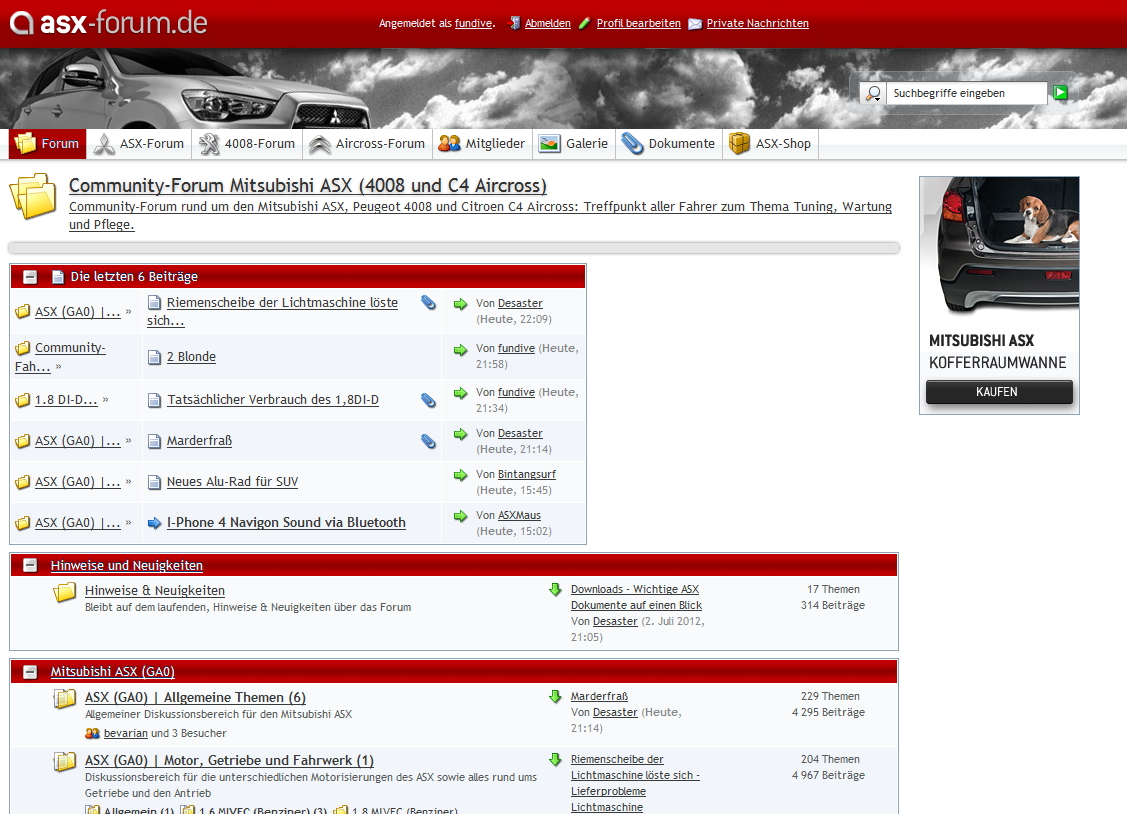The image size is (1127, 814).
Task: Click the Abmelden logout link
Action: pos(547,23)
